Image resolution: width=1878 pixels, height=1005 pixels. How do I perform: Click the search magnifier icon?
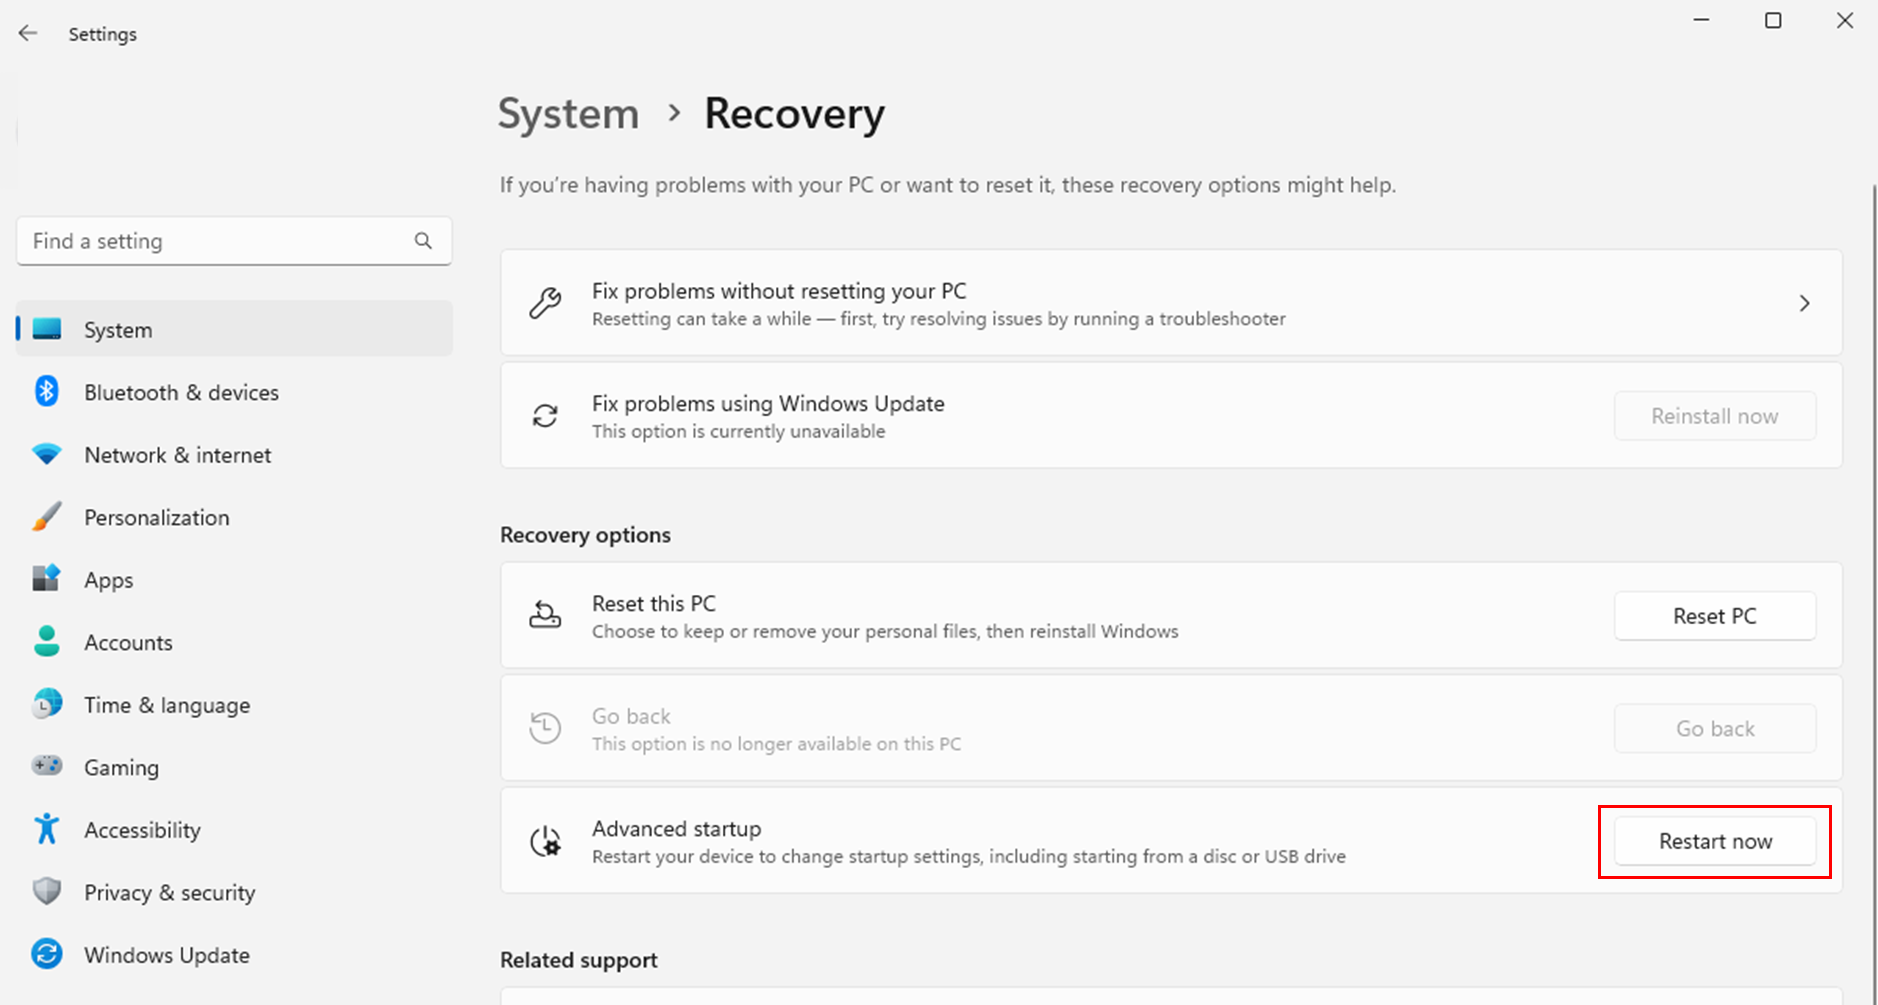pos(423,241)
